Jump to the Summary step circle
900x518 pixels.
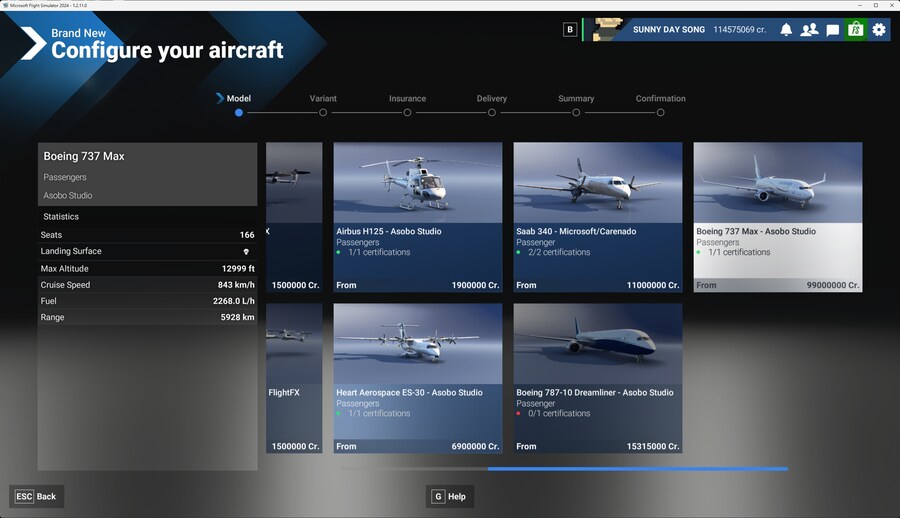pyautogui.click(x=576, y=113)
